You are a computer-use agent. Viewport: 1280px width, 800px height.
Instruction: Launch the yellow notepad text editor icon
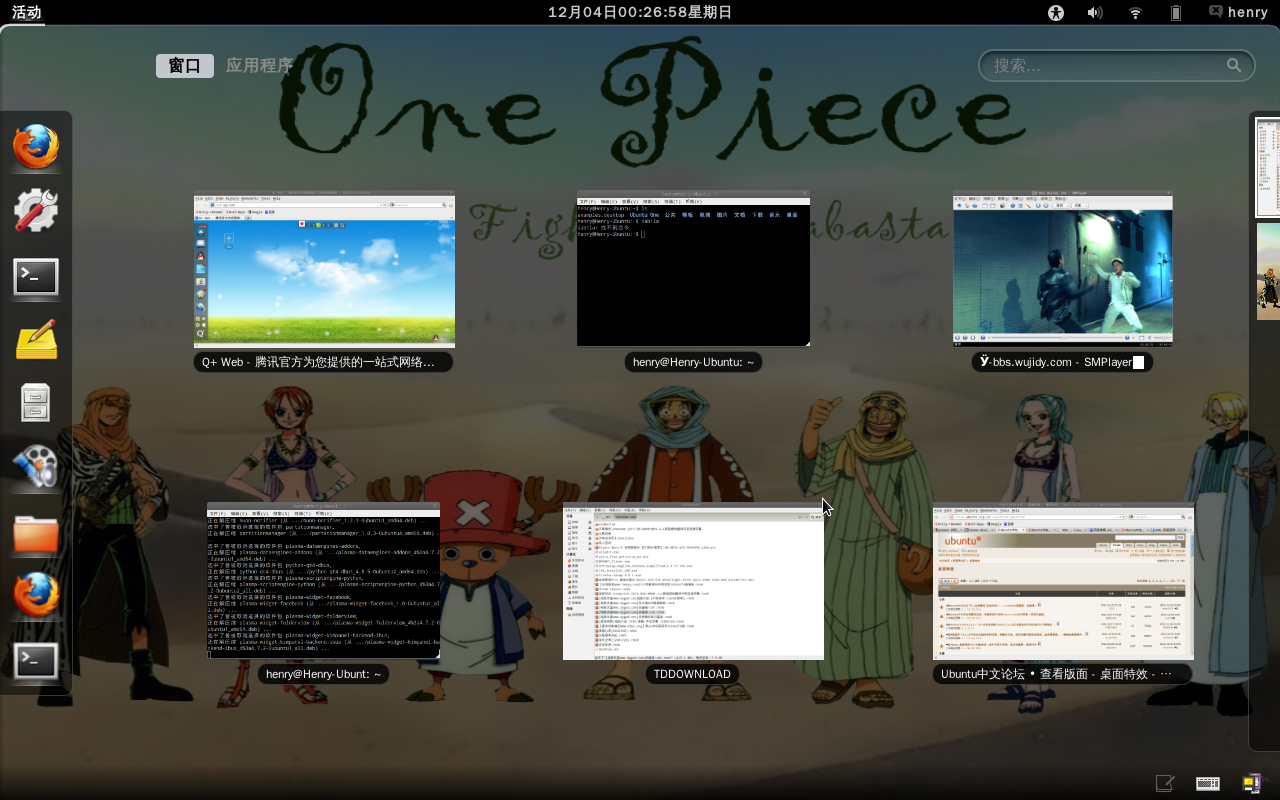click(x=36, y=340)
